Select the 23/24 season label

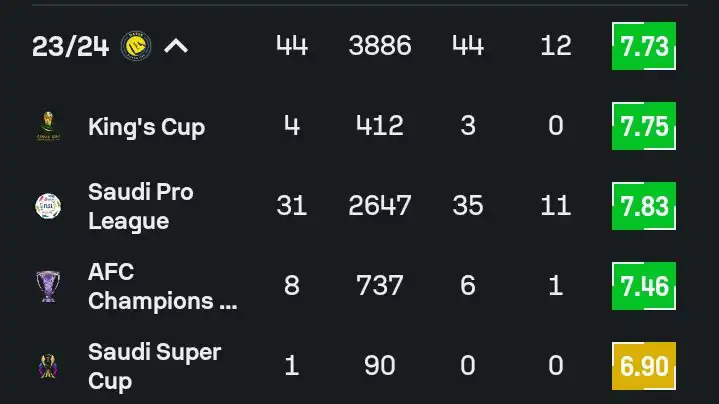[x=68, y=46]
